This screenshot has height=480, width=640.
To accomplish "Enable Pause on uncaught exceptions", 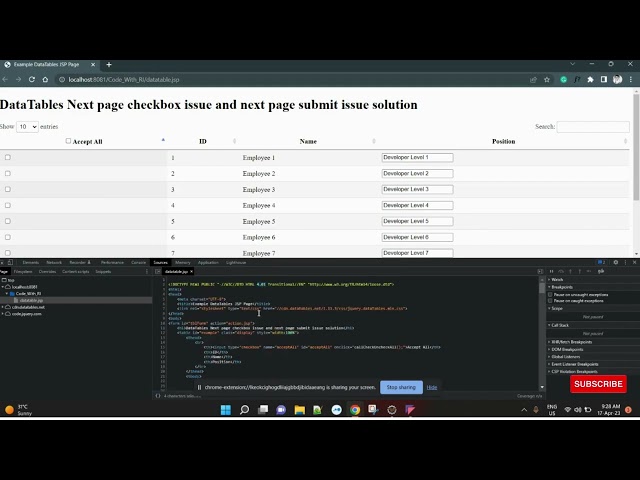I will 550,294.
